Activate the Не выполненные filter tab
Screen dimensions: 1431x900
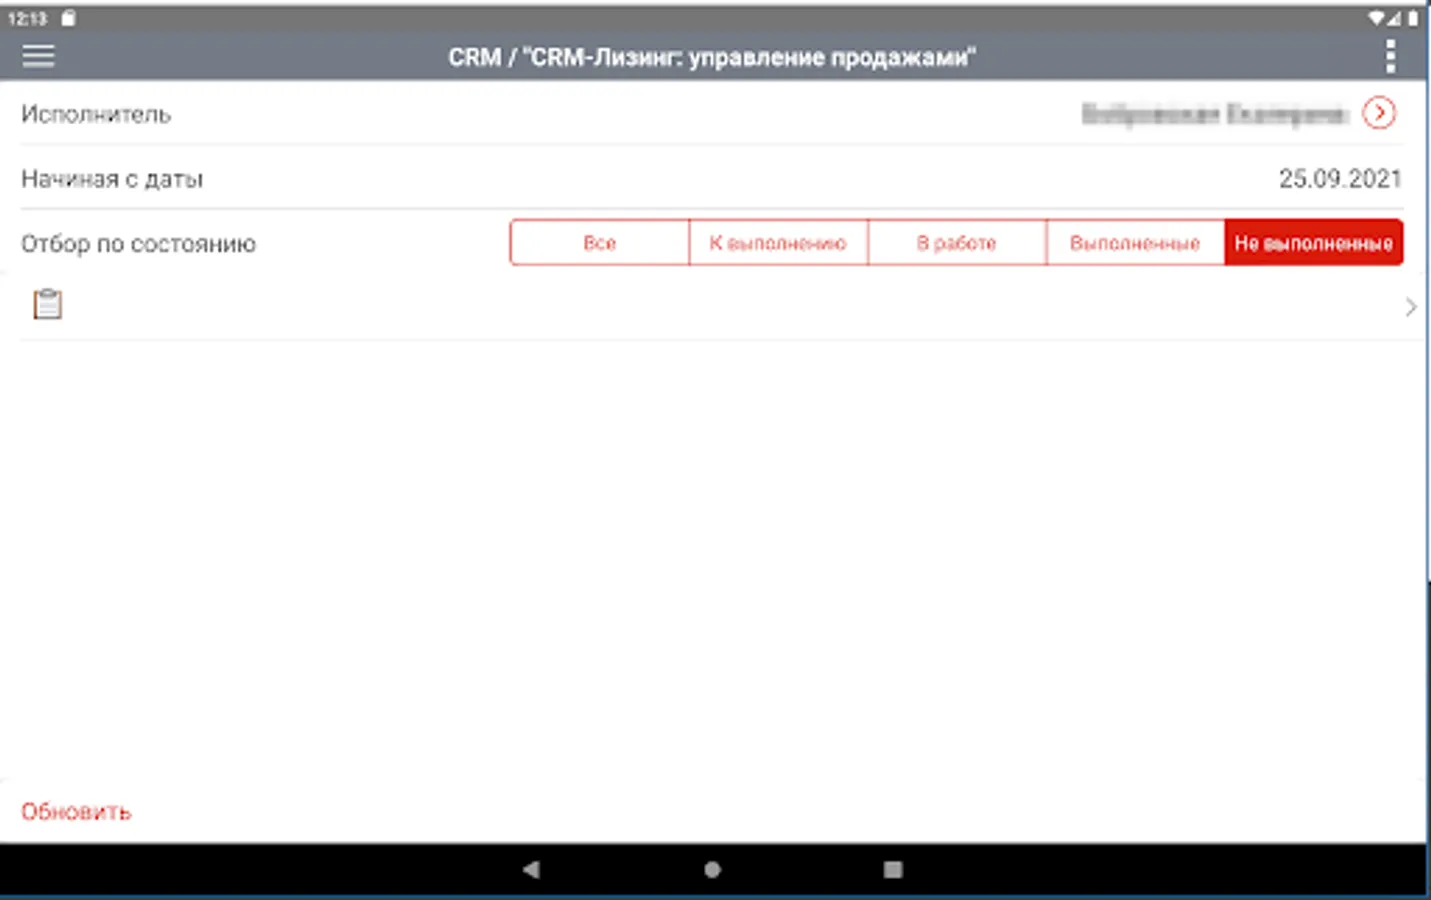pyautogui.click(x=1314, y=242)
